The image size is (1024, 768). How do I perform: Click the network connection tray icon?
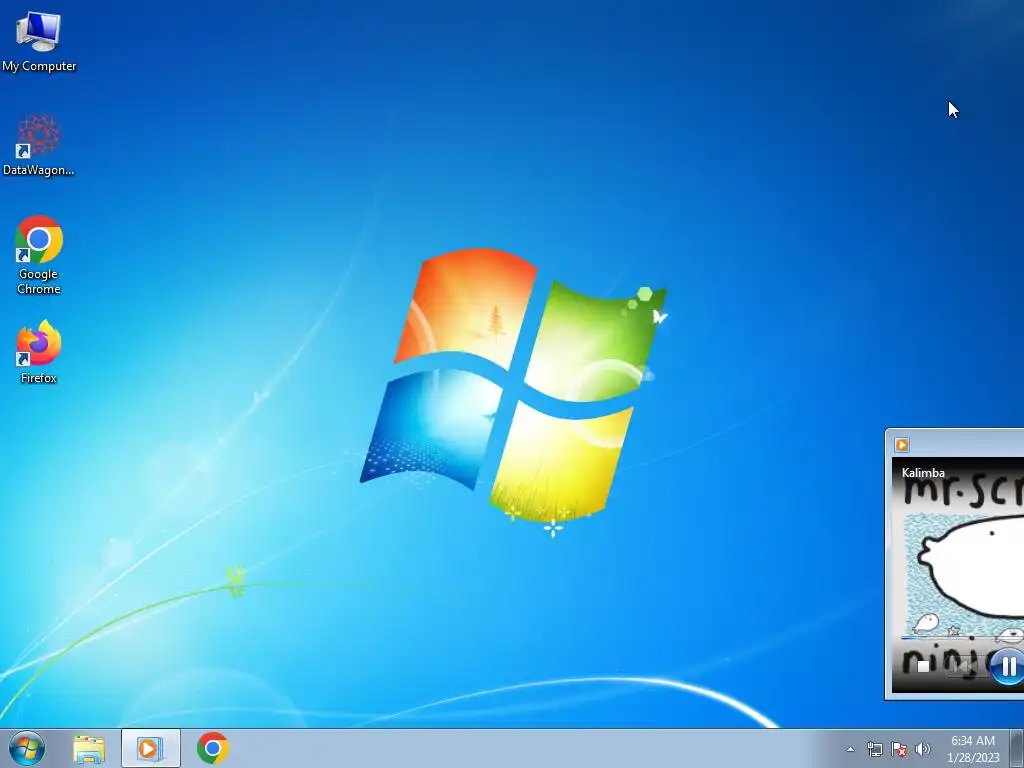point(874,749)
